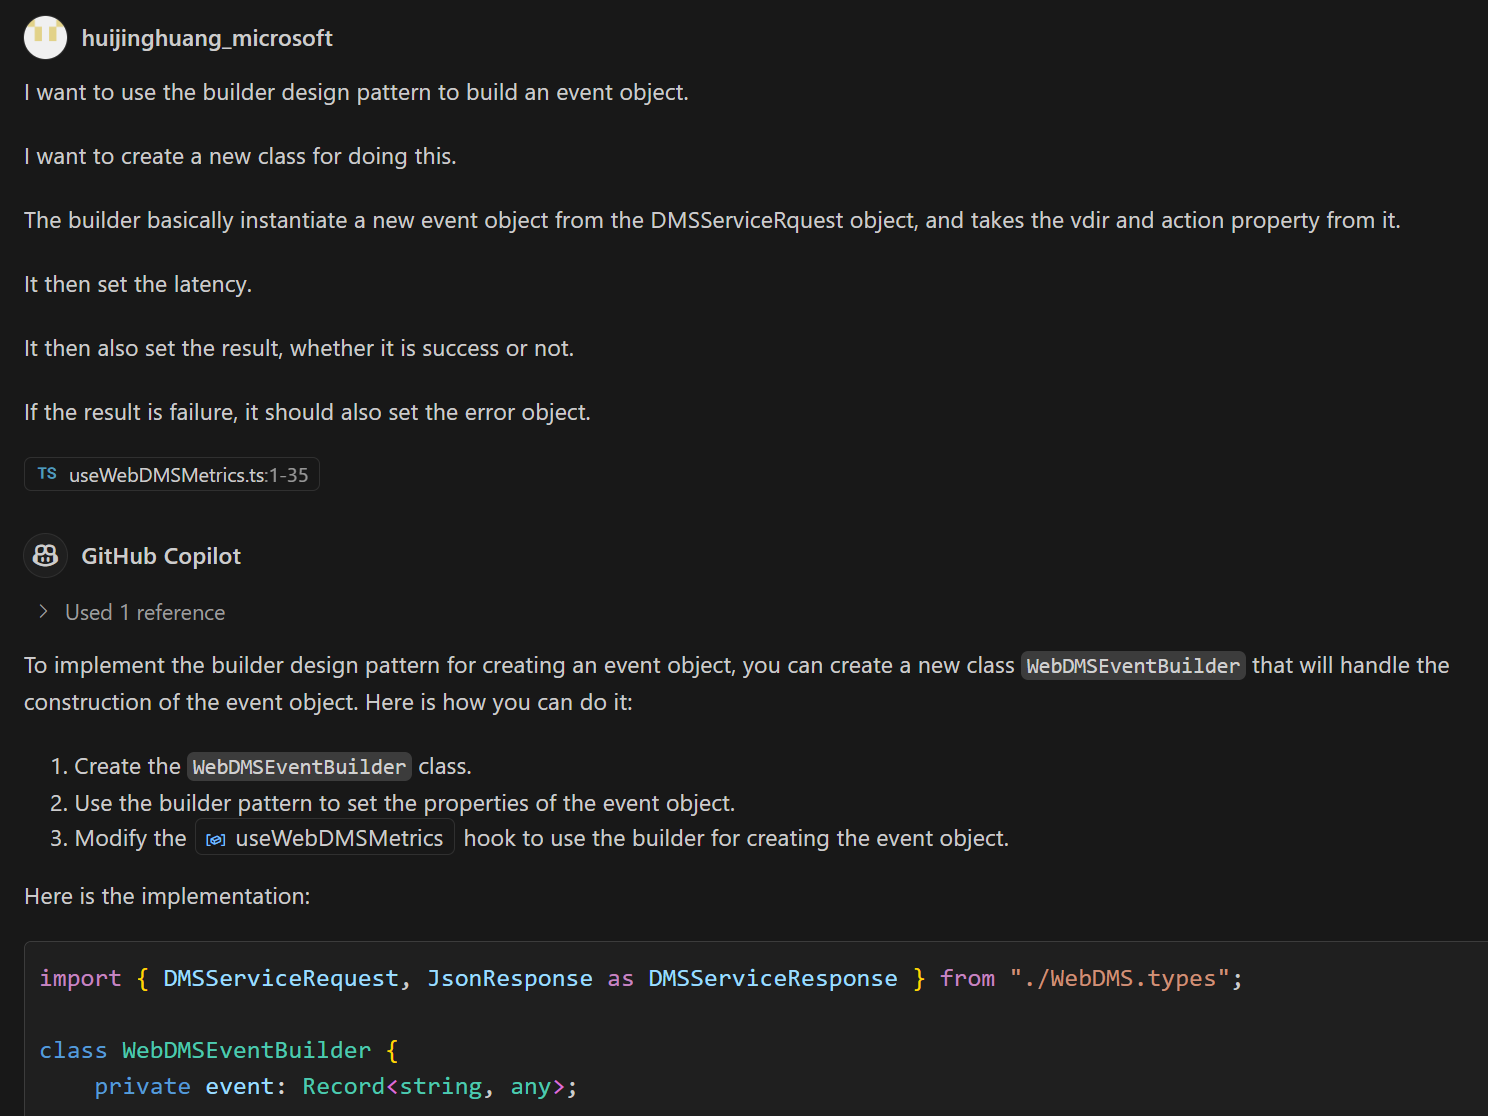Click the './WebDMS.types' string in the import
Screen dimensions: 1488x1116
pos(1119,978)
